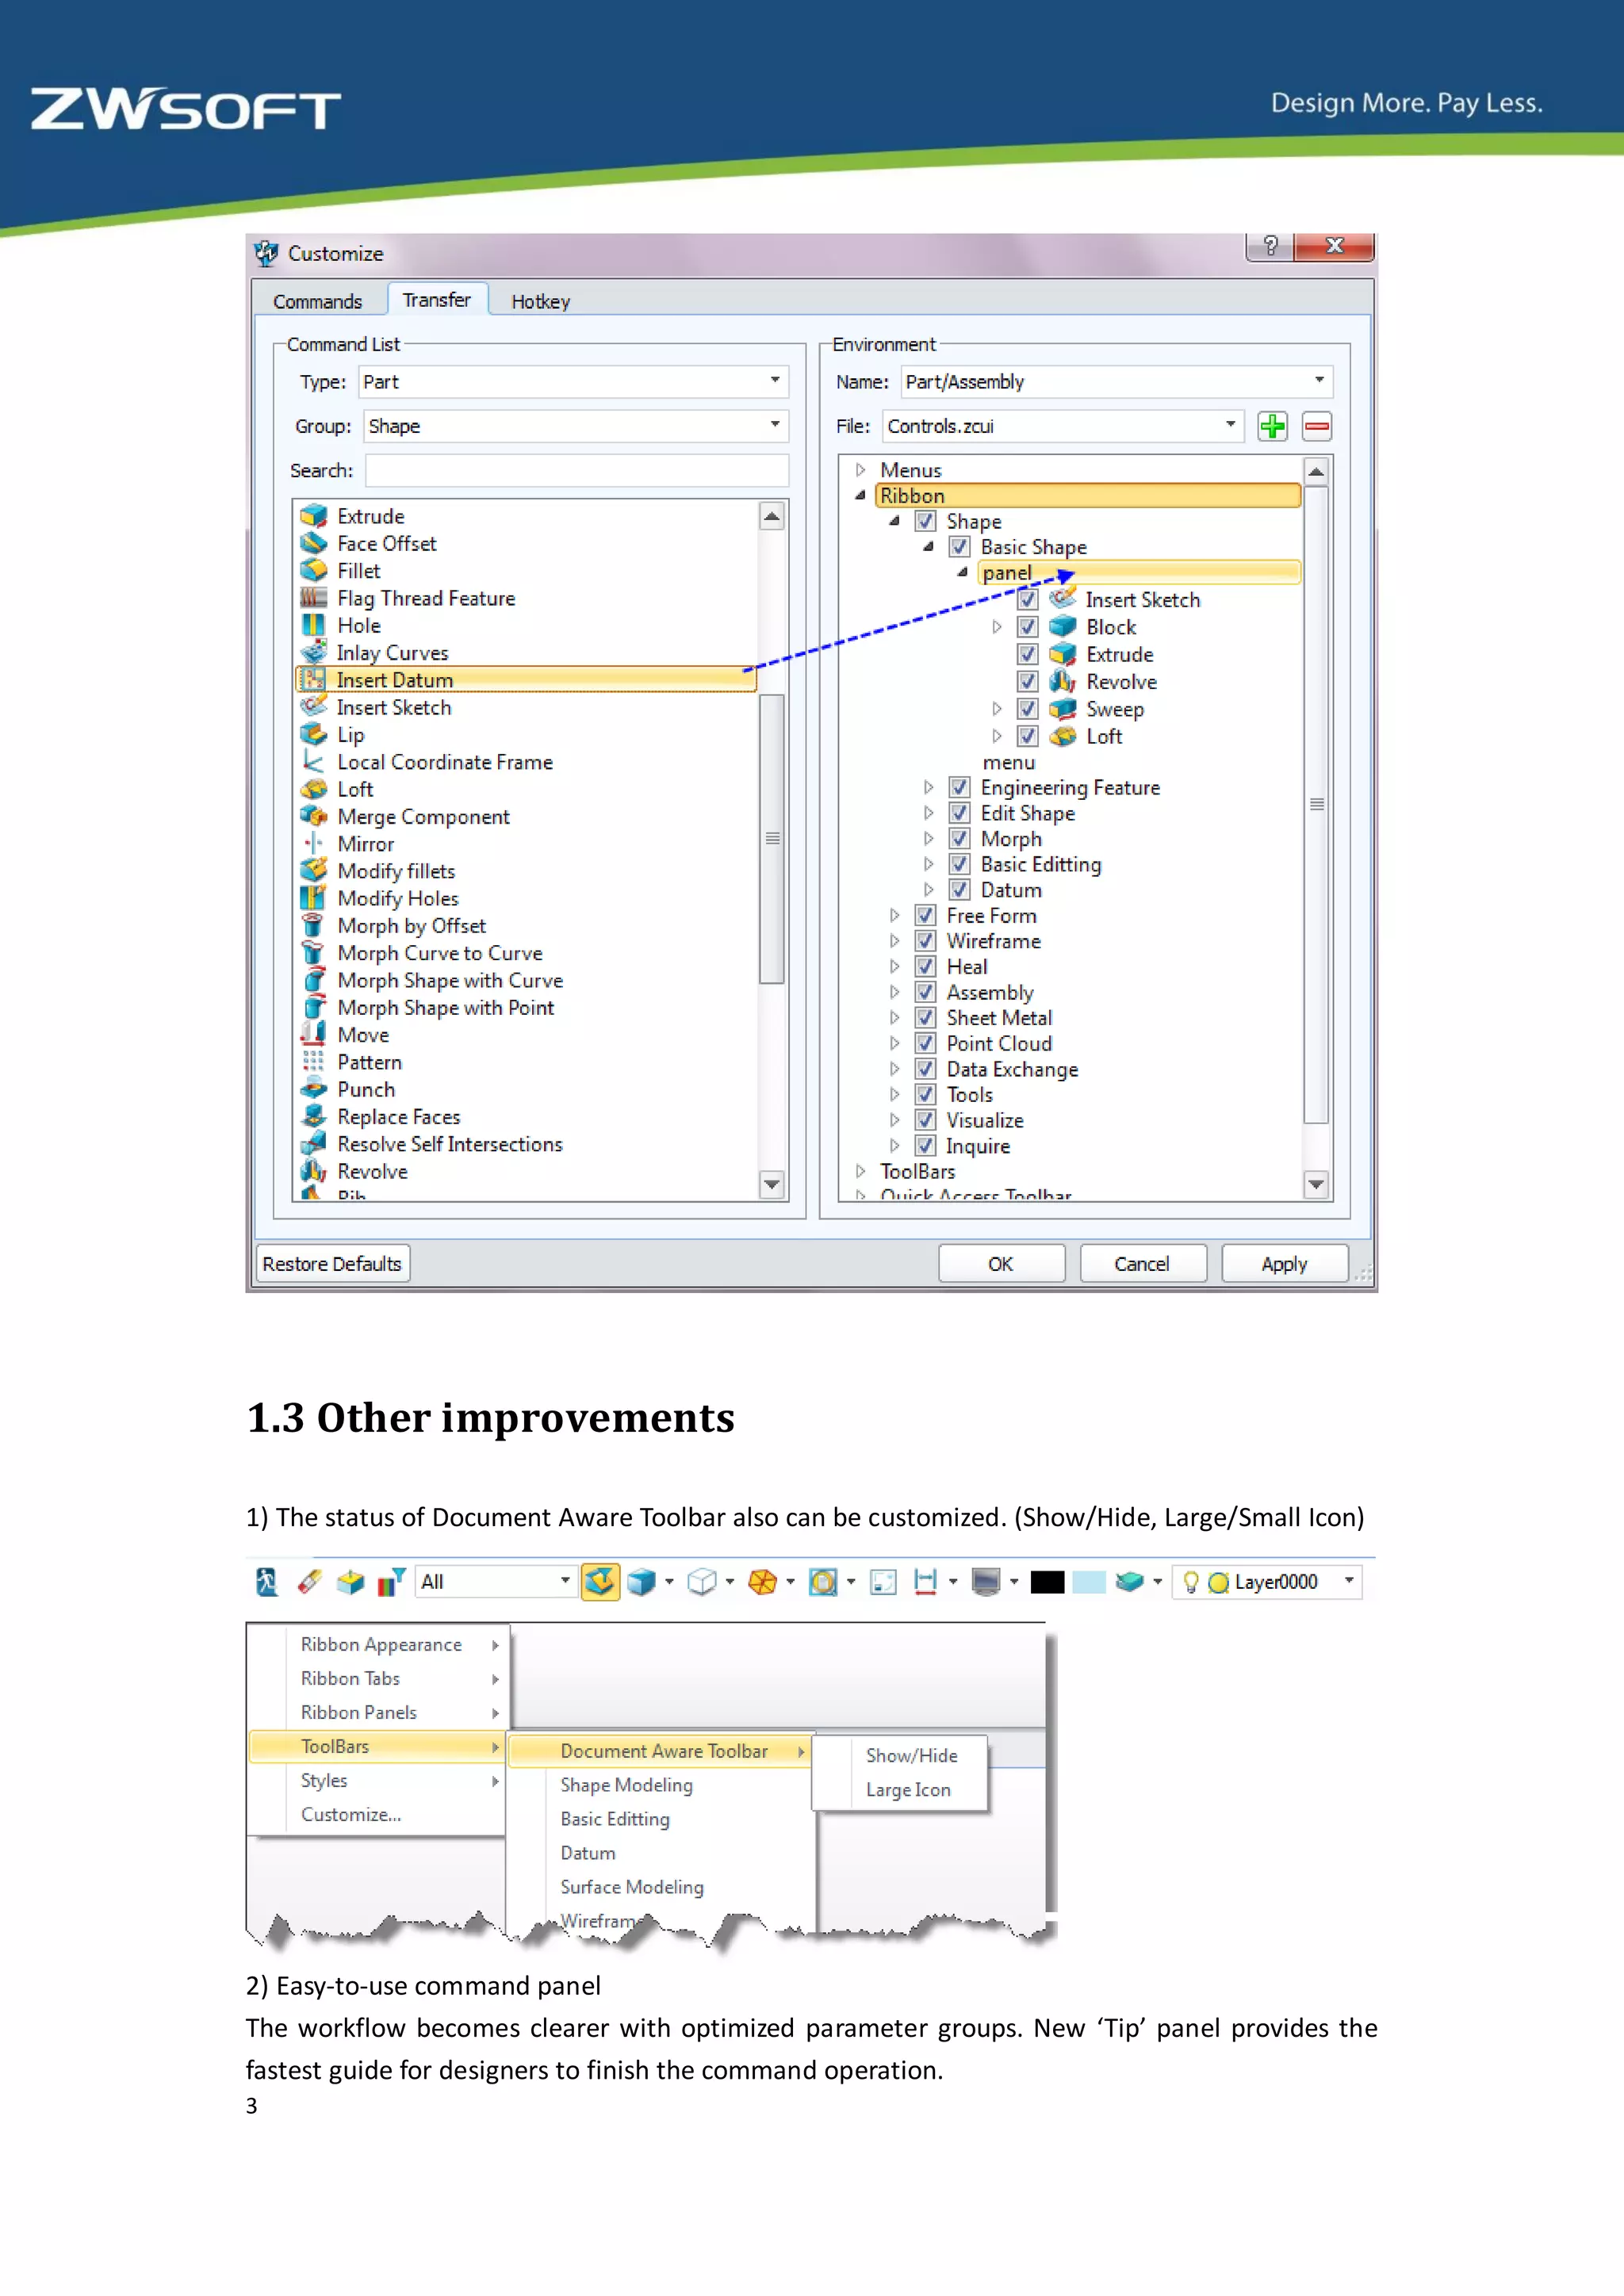Choose Large Icon menu entry
The height and width of the screenshot is (2296, 1624).
point(908,1789)
